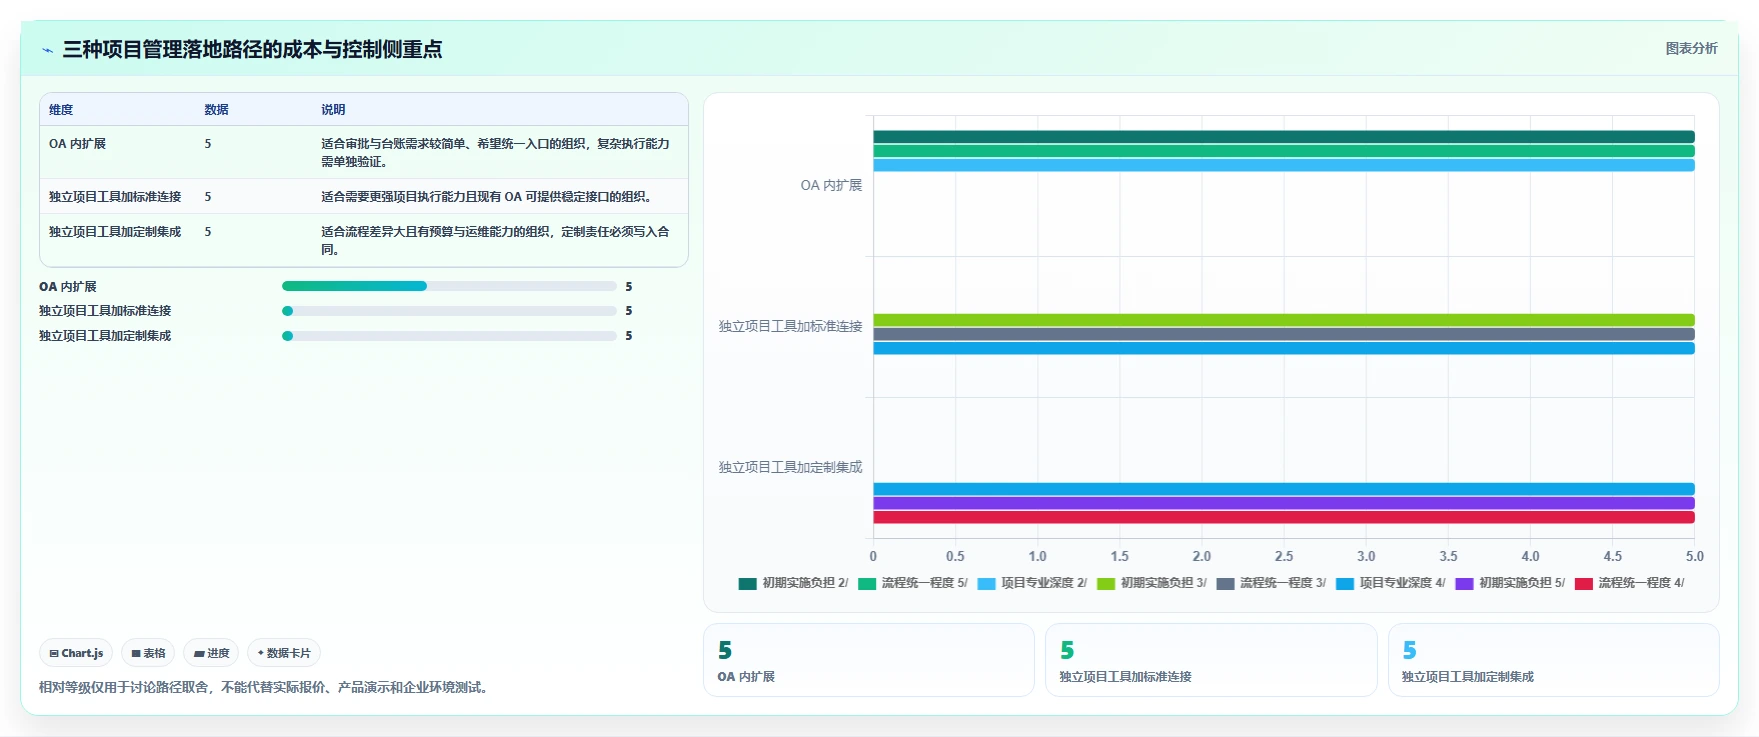Screen dimensions: 1759x737
Task: Click the footnote starting 相对等级仅用于讨论路径取舍
Action: click(x=265, y=688)
